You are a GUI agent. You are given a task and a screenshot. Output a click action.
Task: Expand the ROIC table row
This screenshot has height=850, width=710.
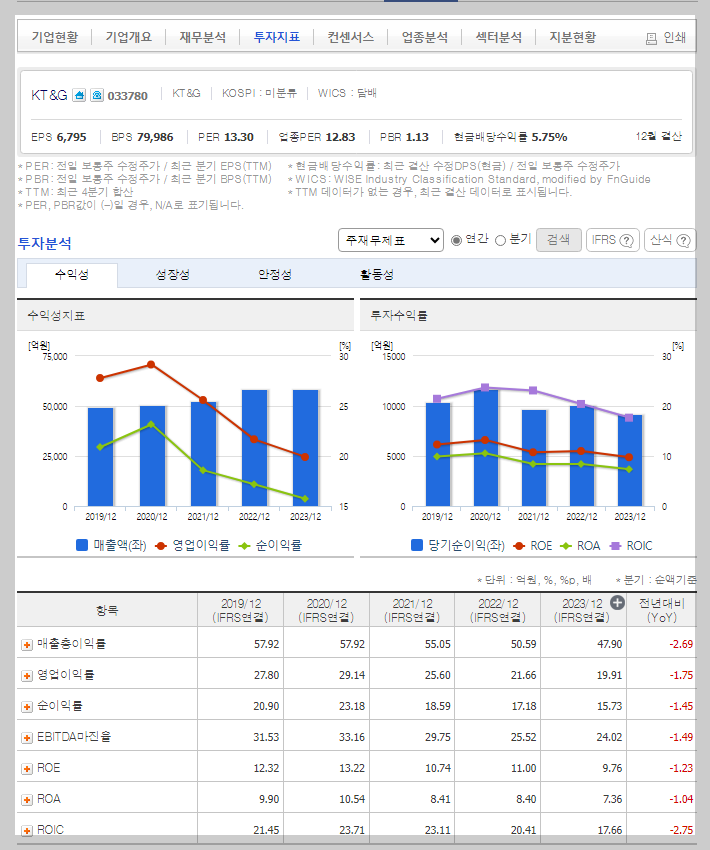(27, 830)
